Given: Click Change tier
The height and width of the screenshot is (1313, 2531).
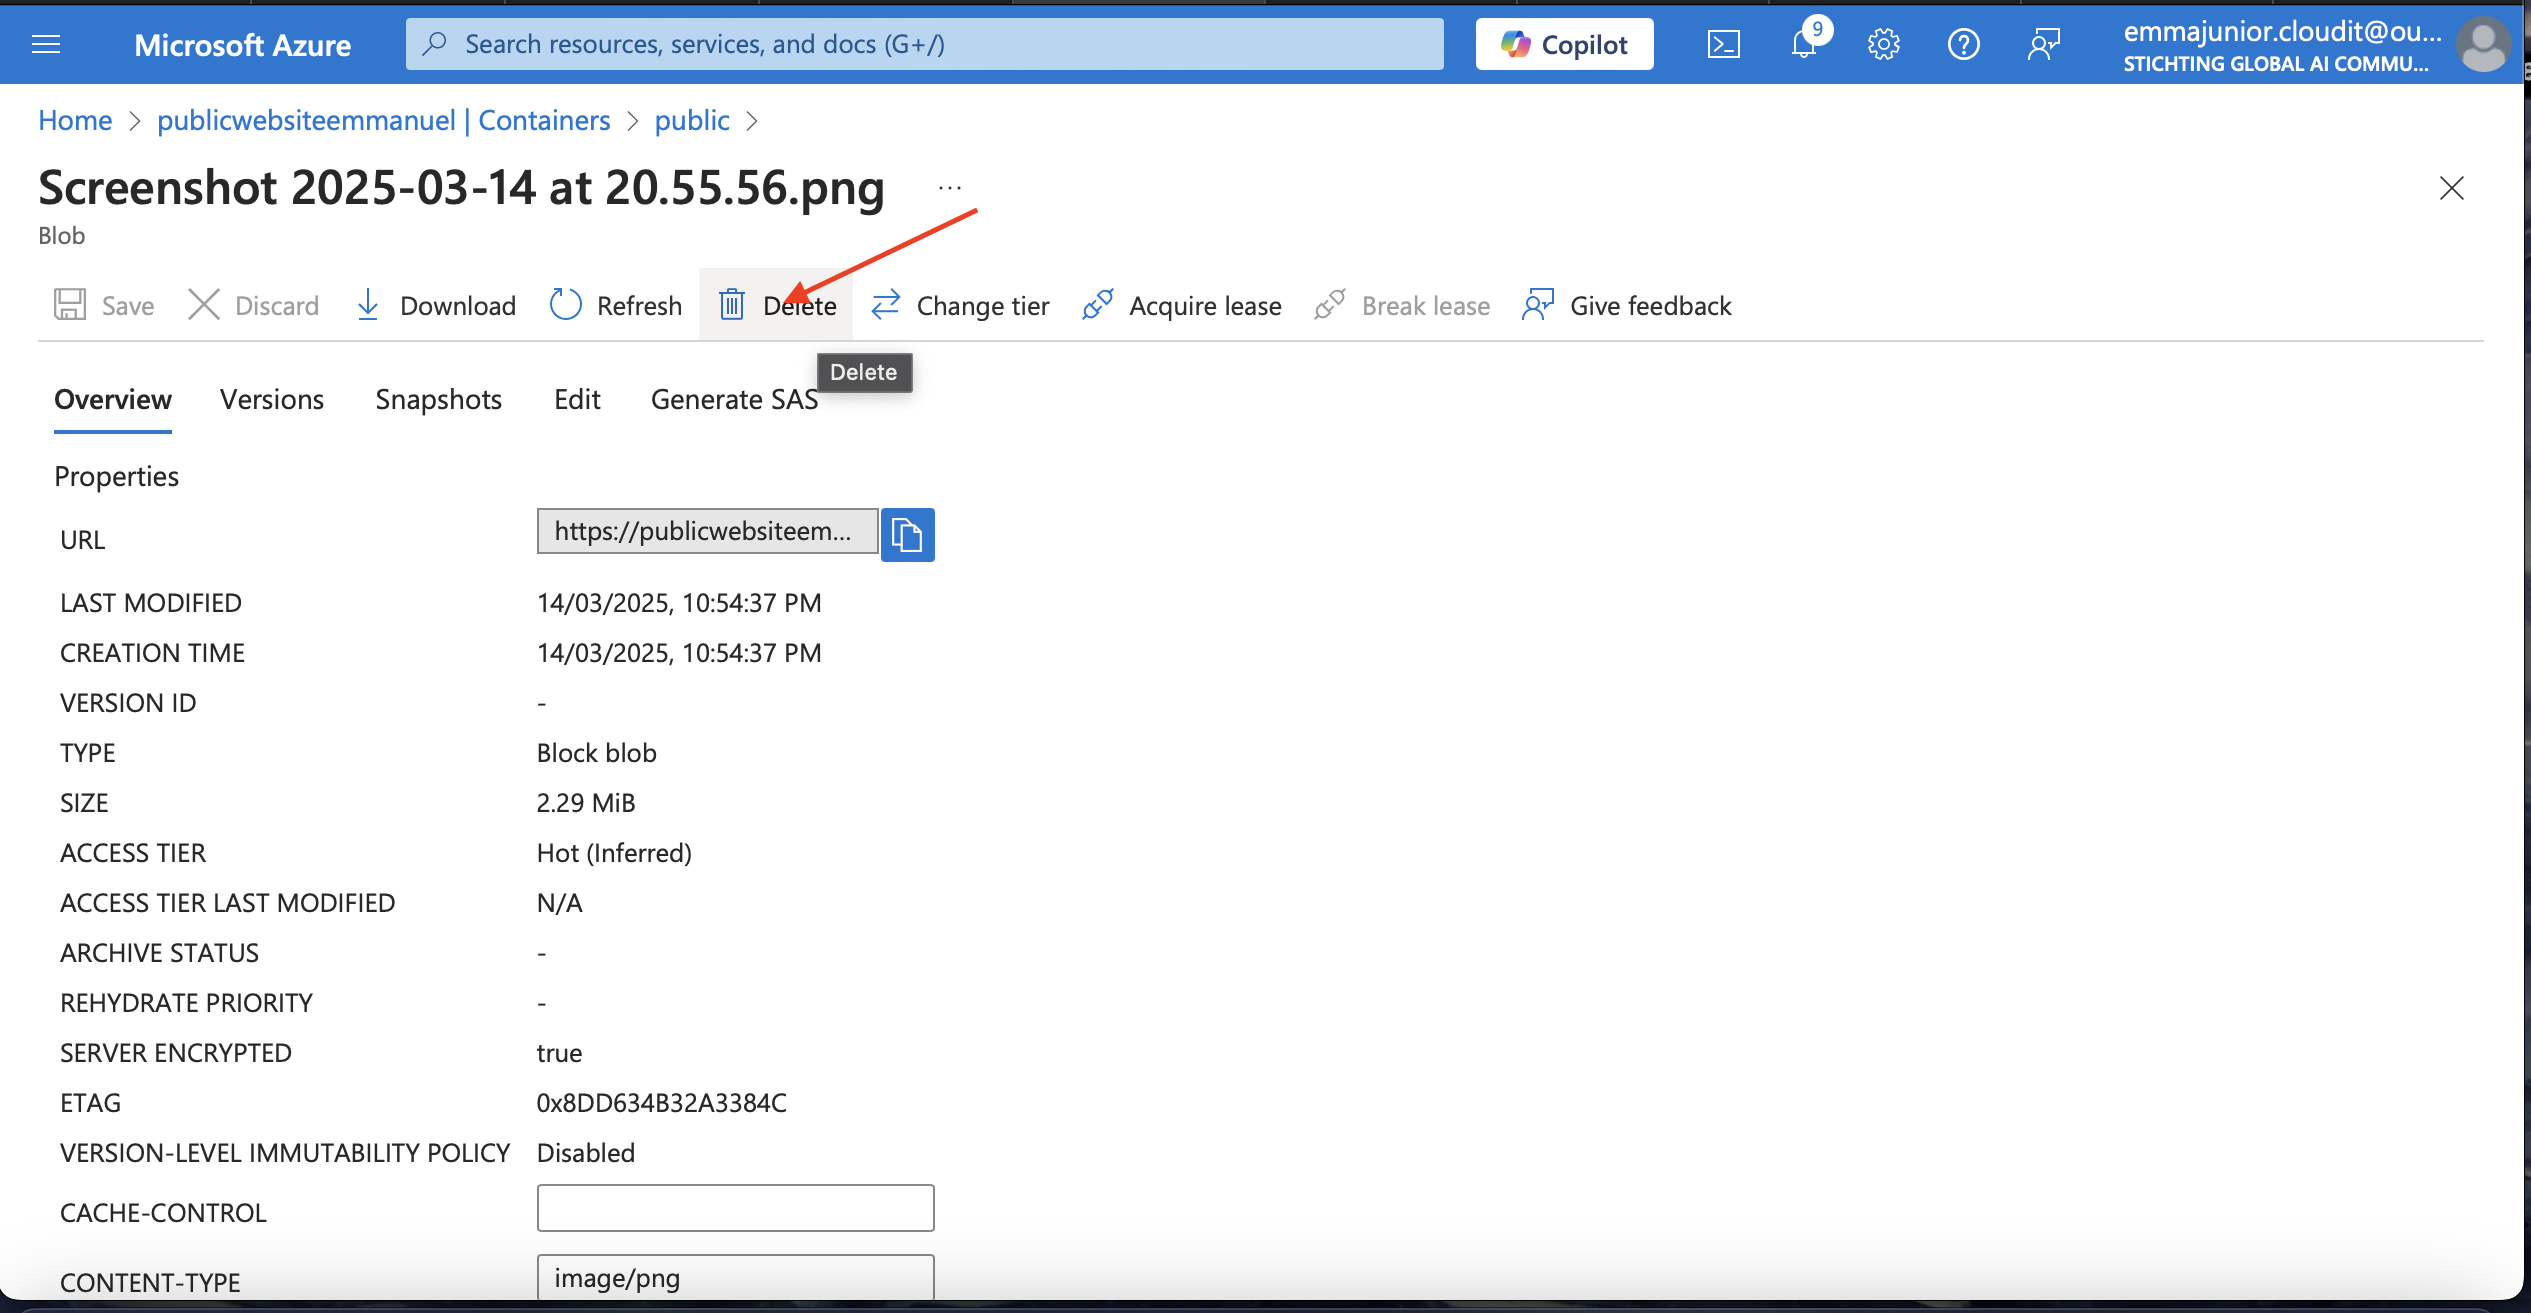Looking at the screenshot, I should tap(960, 305).
